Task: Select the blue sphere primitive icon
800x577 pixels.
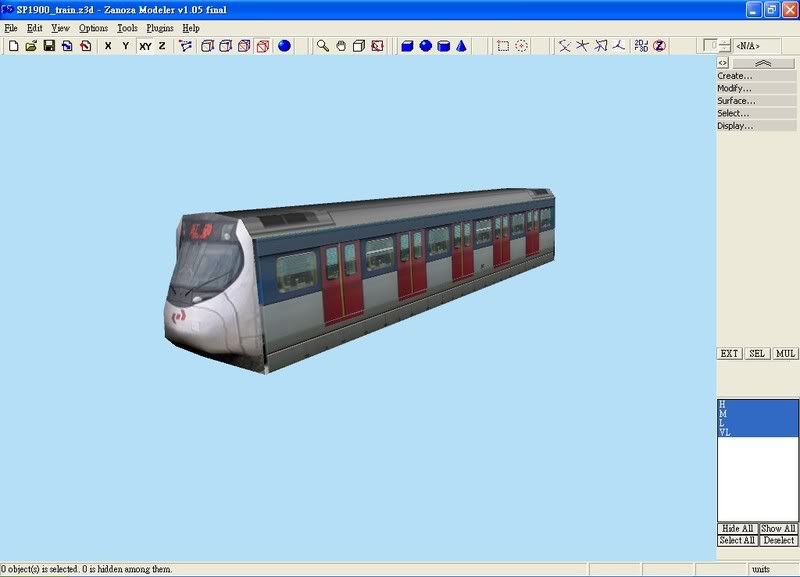Action: click(425, 46)
